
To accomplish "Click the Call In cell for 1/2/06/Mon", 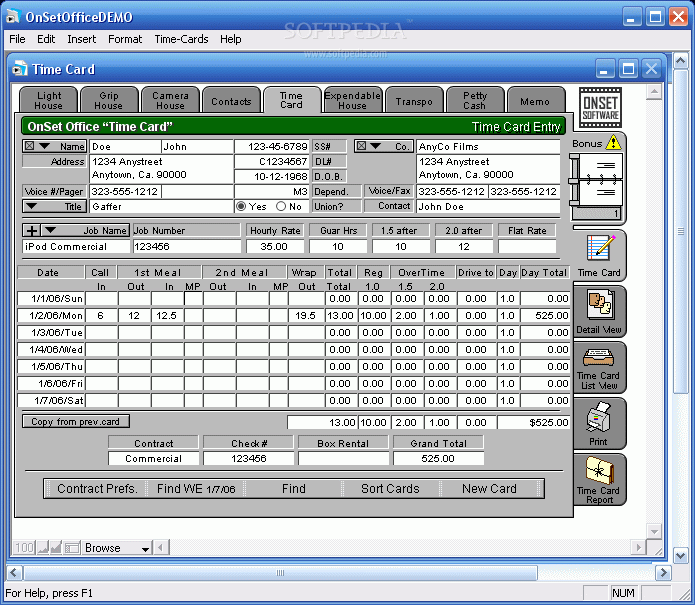I will tap(102, 316).
